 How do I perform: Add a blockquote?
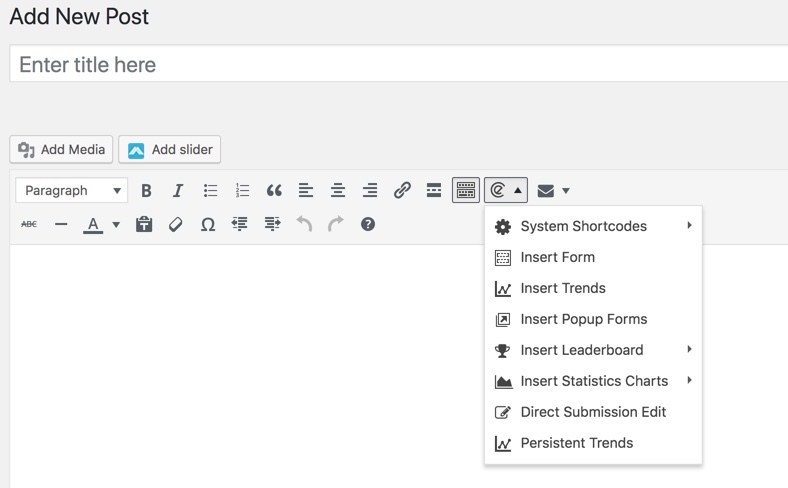(x=274, y=191)
